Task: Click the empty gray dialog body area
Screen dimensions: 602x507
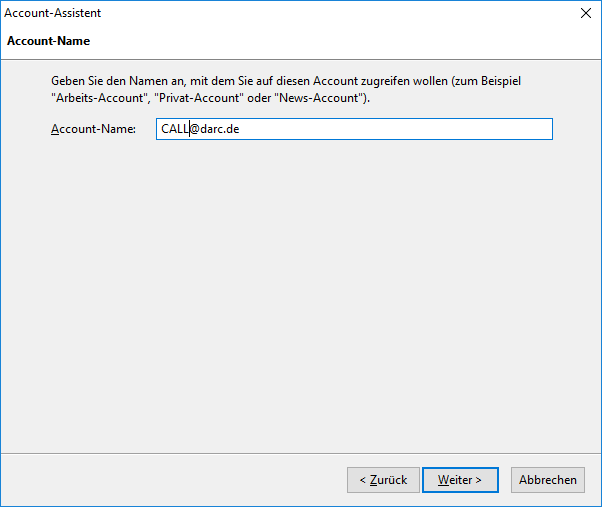Action: [x=301, y=296]
